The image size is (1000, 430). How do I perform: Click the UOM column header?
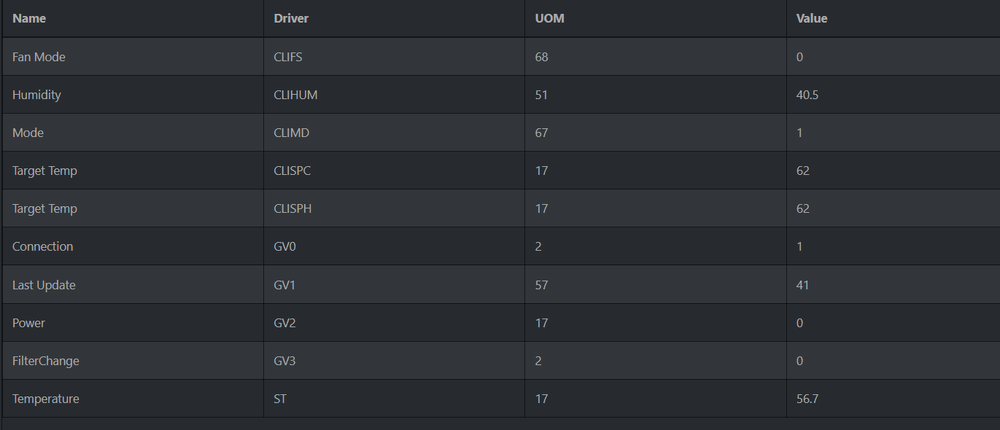pyautogui.click(x=548, y=19)
